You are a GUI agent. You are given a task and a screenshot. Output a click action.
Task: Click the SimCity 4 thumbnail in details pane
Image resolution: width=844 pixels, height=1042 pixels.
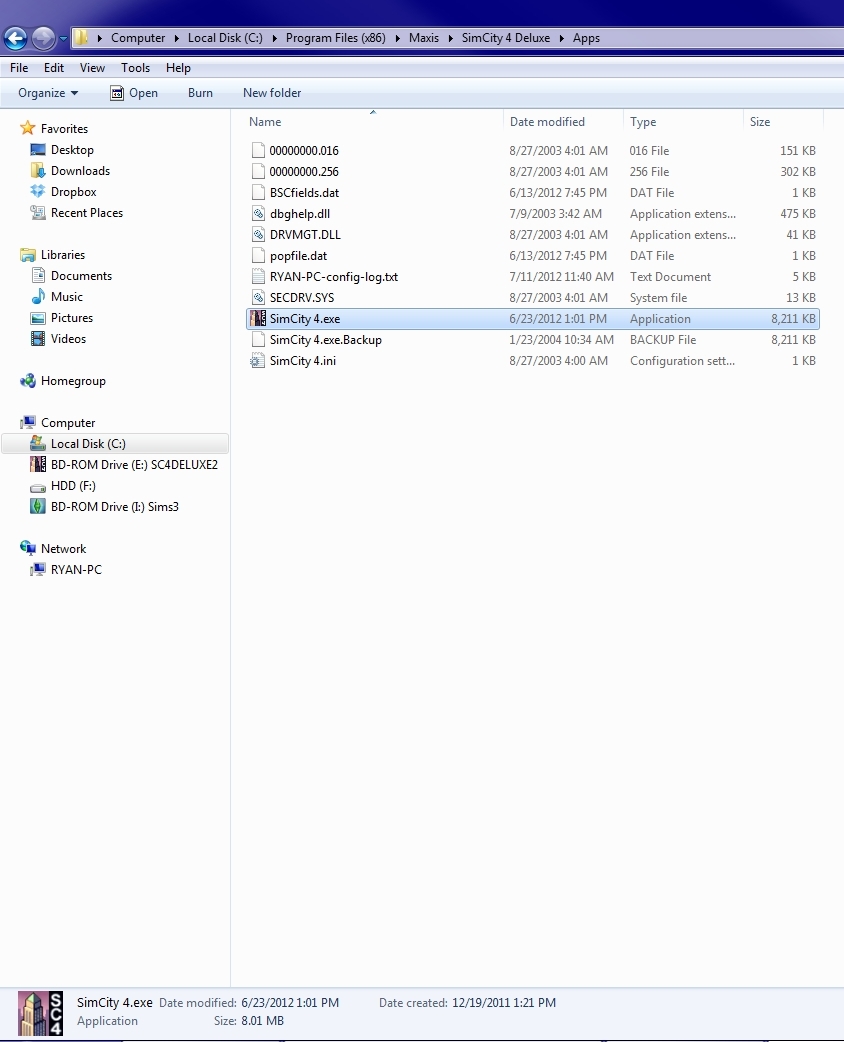point(41,1013)
